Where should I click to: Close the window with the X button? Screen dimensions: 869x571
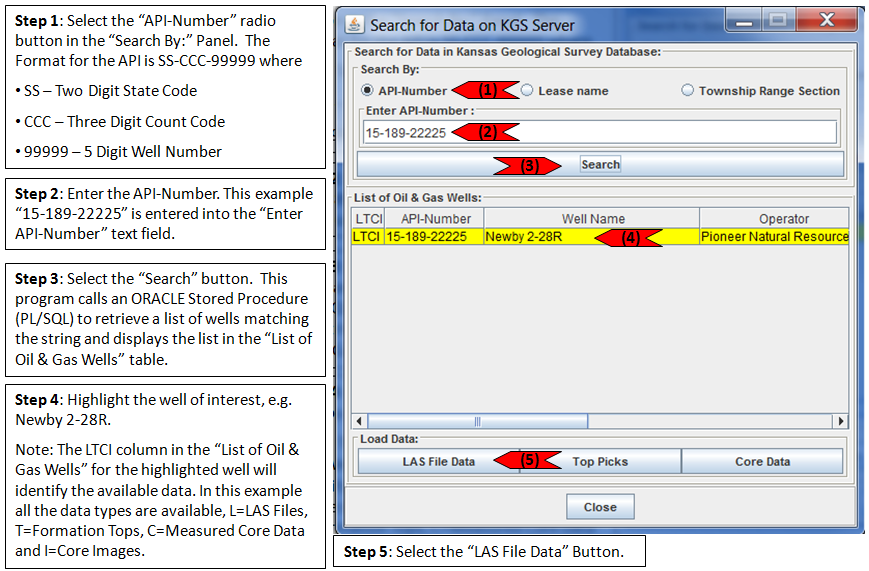[x=827, y=21]
